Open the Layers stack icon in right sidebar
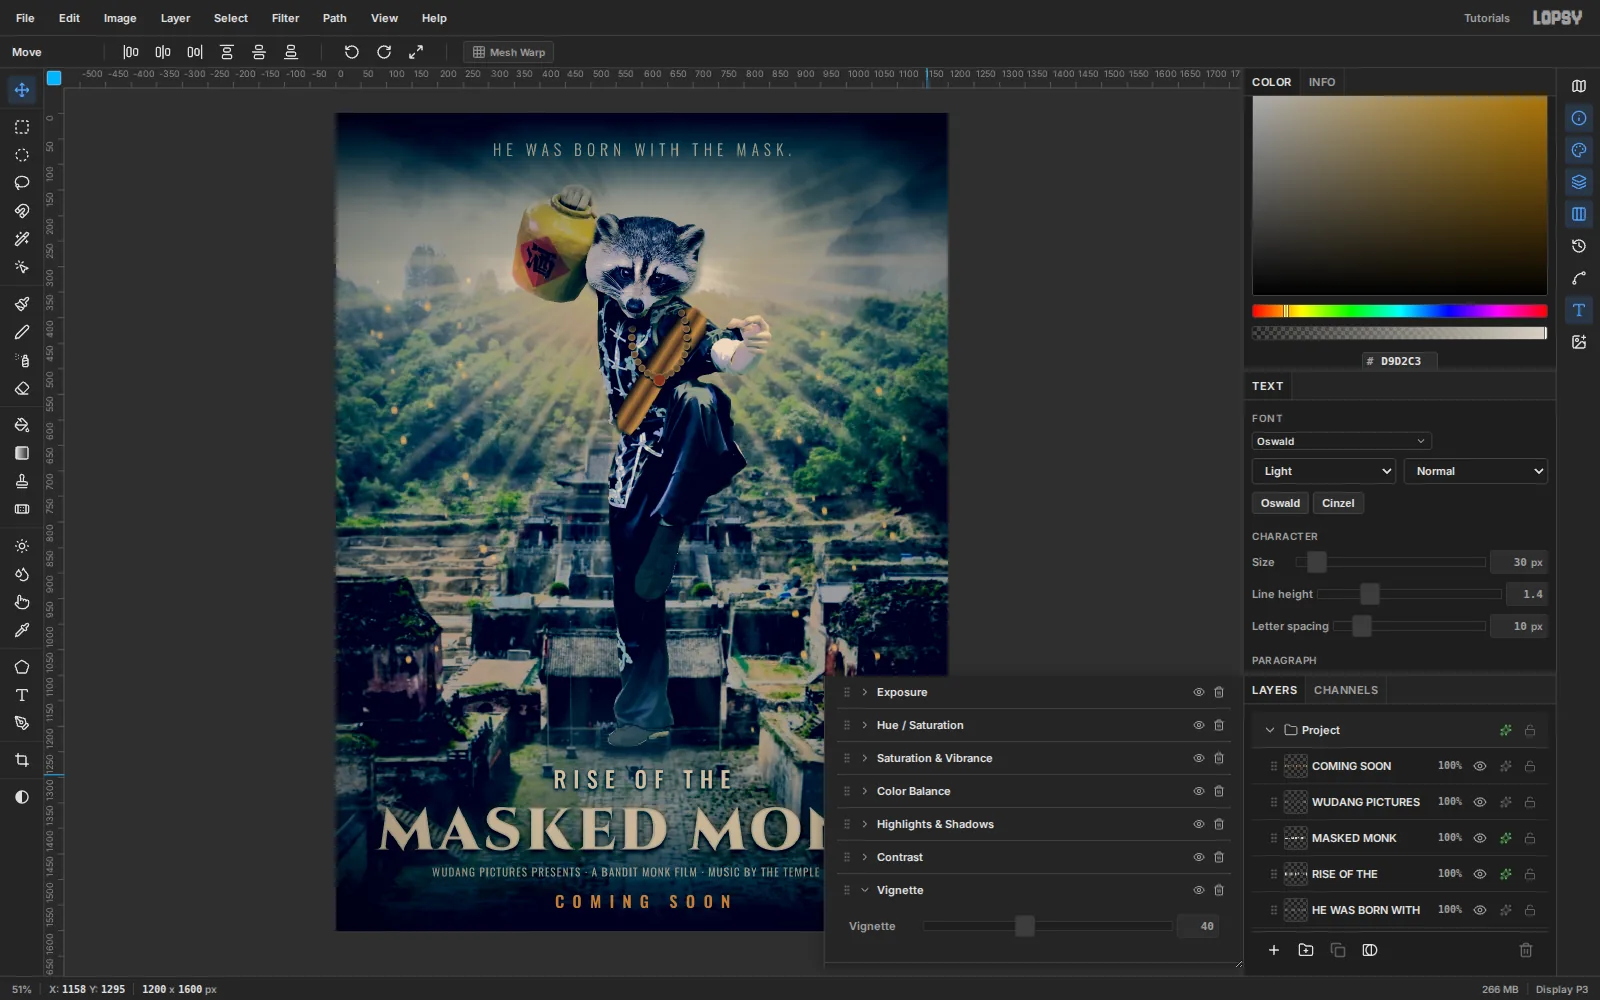1600x1000 pixels. [1579, 182]
